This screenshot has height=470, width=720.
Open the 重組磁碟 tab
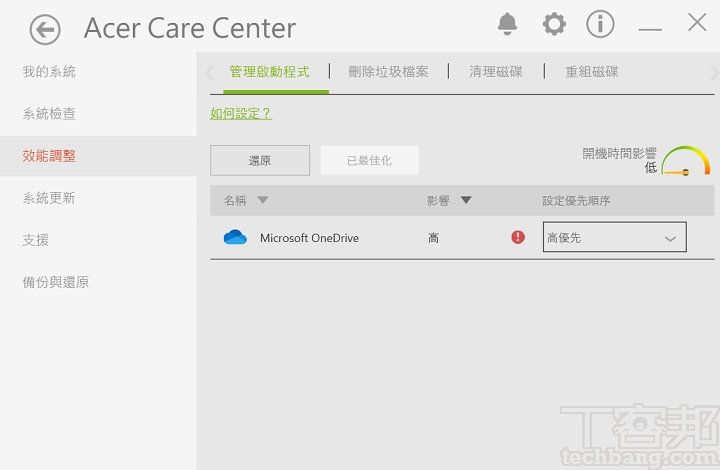pyautogui.click(x=592, y=72)
